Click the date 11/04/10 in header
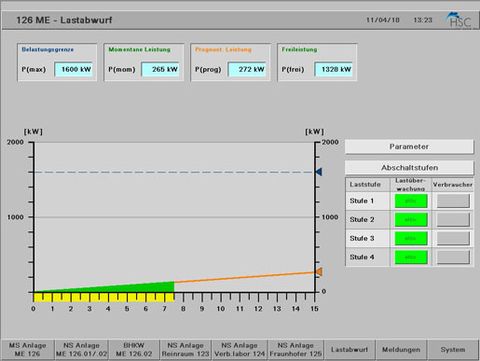Screen dimensions: 480x361 tap(383, 20)
